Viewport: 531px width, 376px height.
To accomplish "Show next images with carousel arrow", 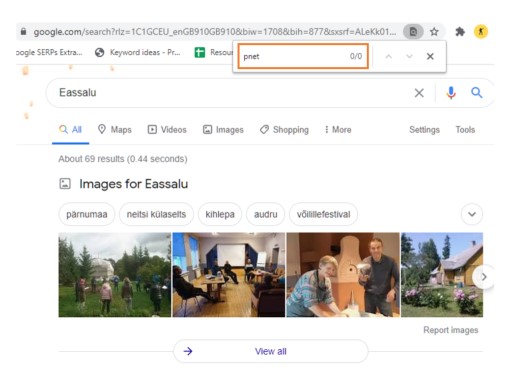I will click(484, 277).
